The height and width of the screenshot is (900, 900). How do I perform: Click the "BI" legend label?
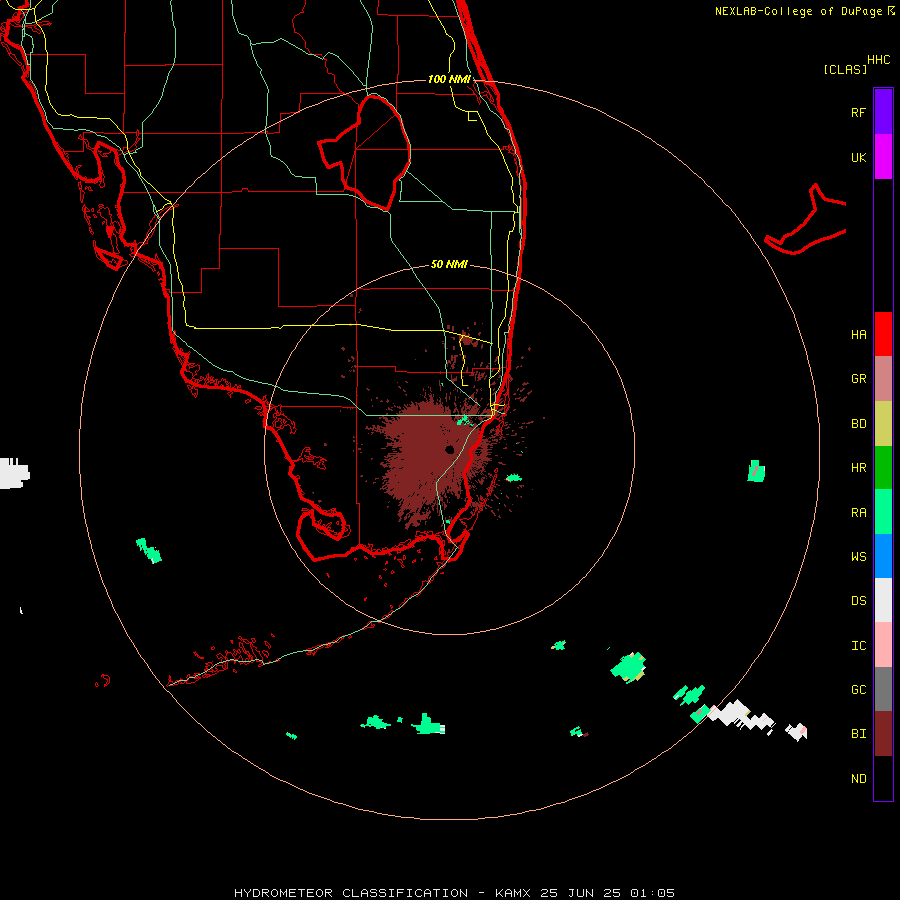tap(858, 734)
